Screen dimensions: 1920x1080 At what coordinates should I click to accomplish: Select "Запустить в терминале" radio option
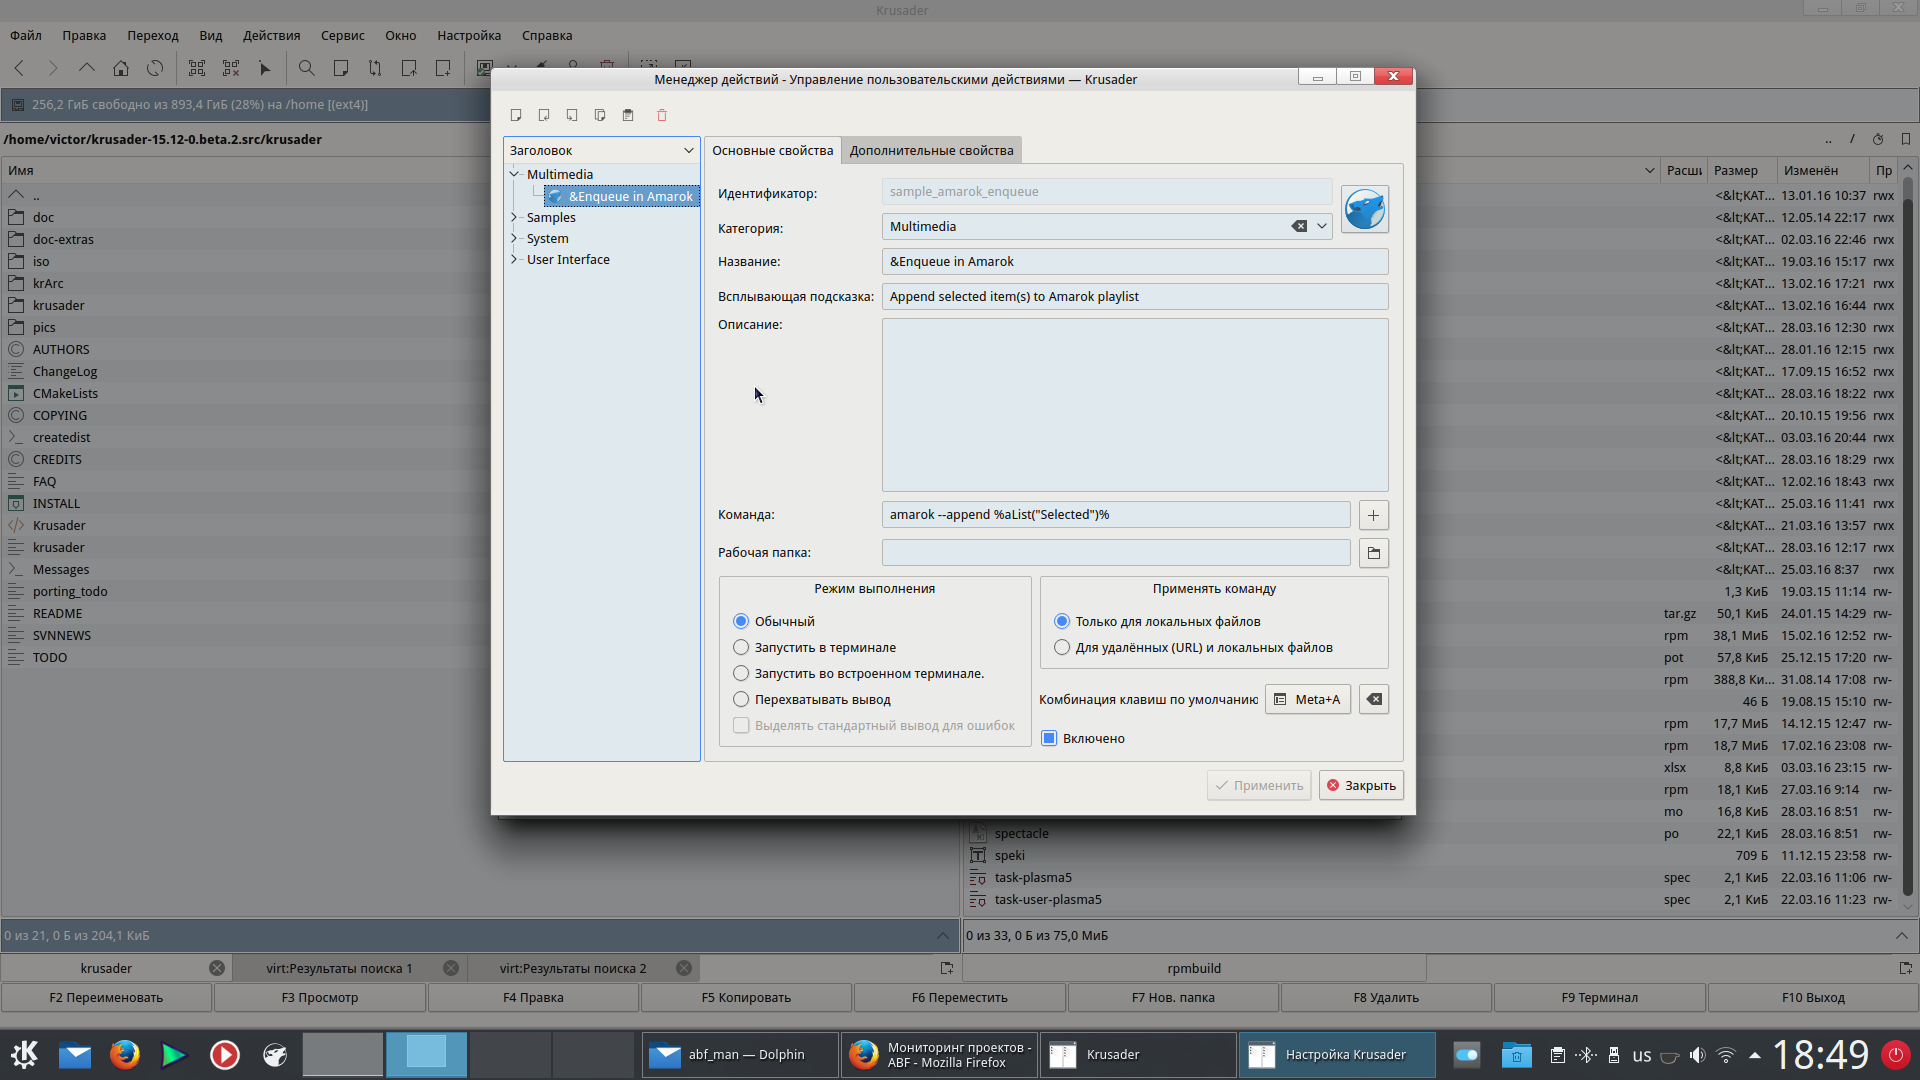point(741,648)
